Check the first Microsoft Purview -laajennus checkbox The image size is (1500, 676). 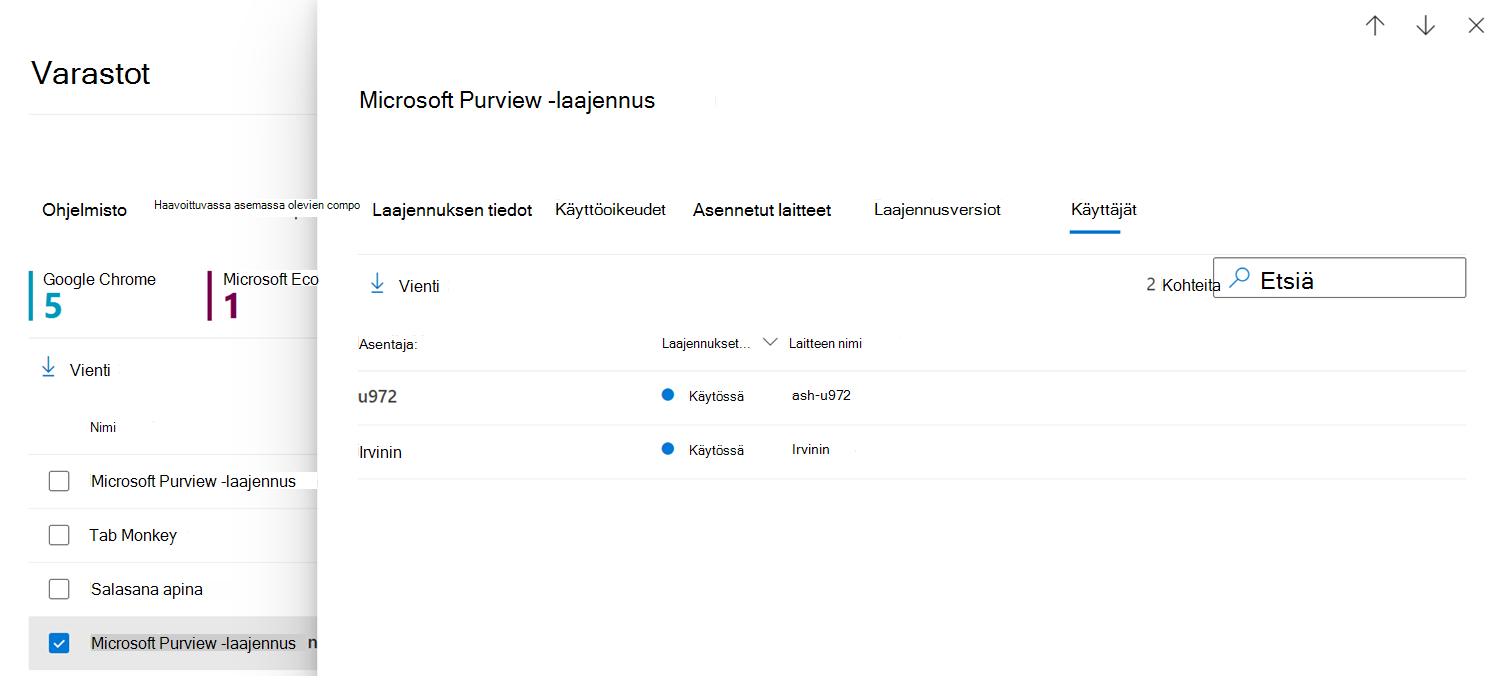[x=59, y=481]
